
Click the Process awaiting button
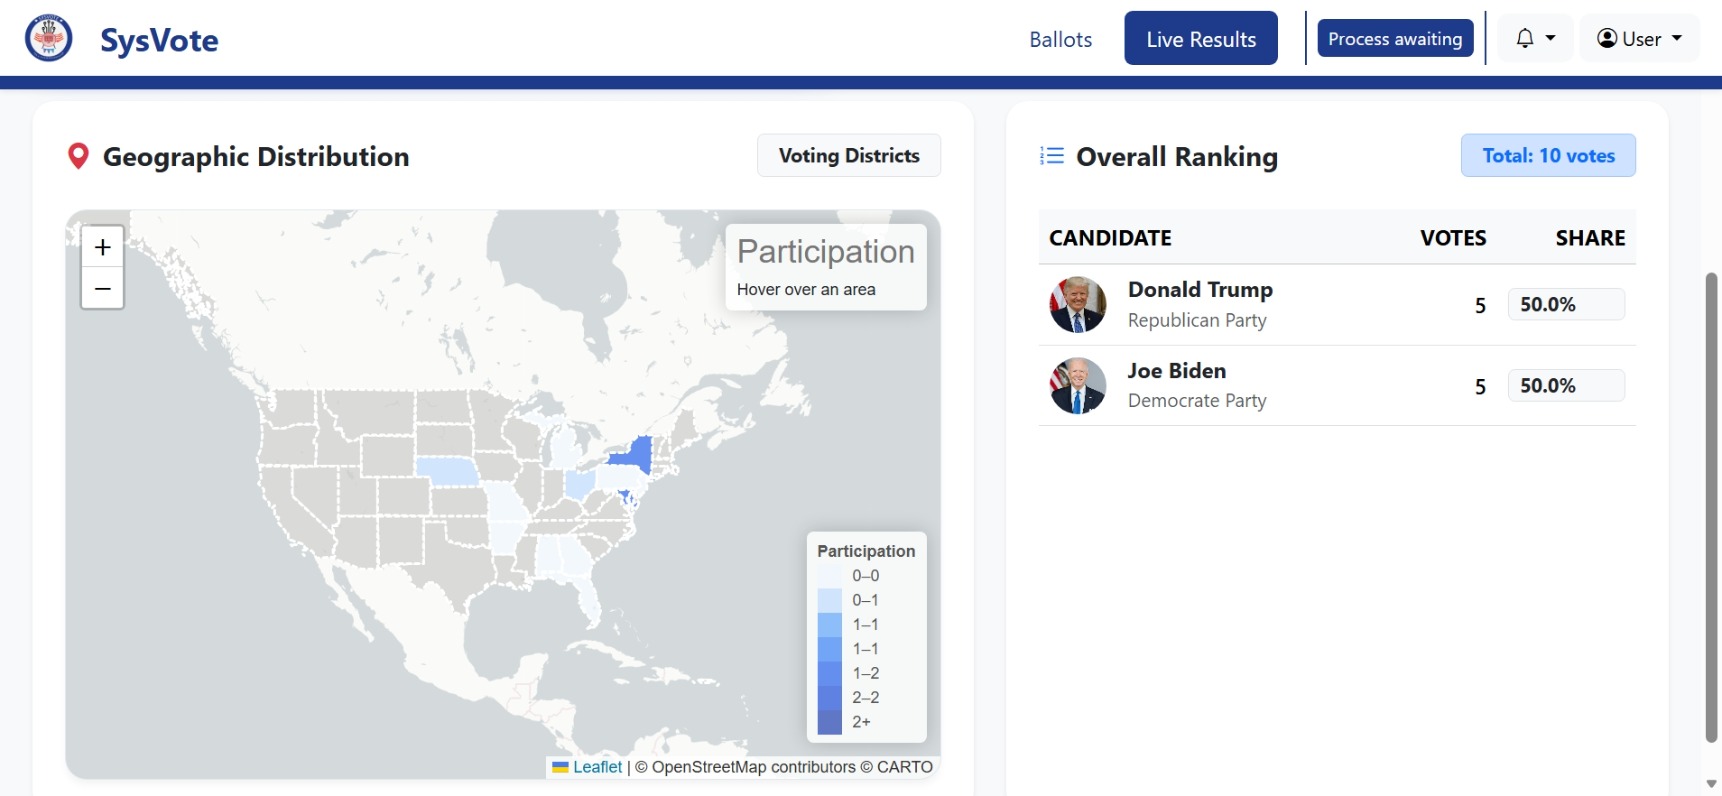tap(1395, 38)
